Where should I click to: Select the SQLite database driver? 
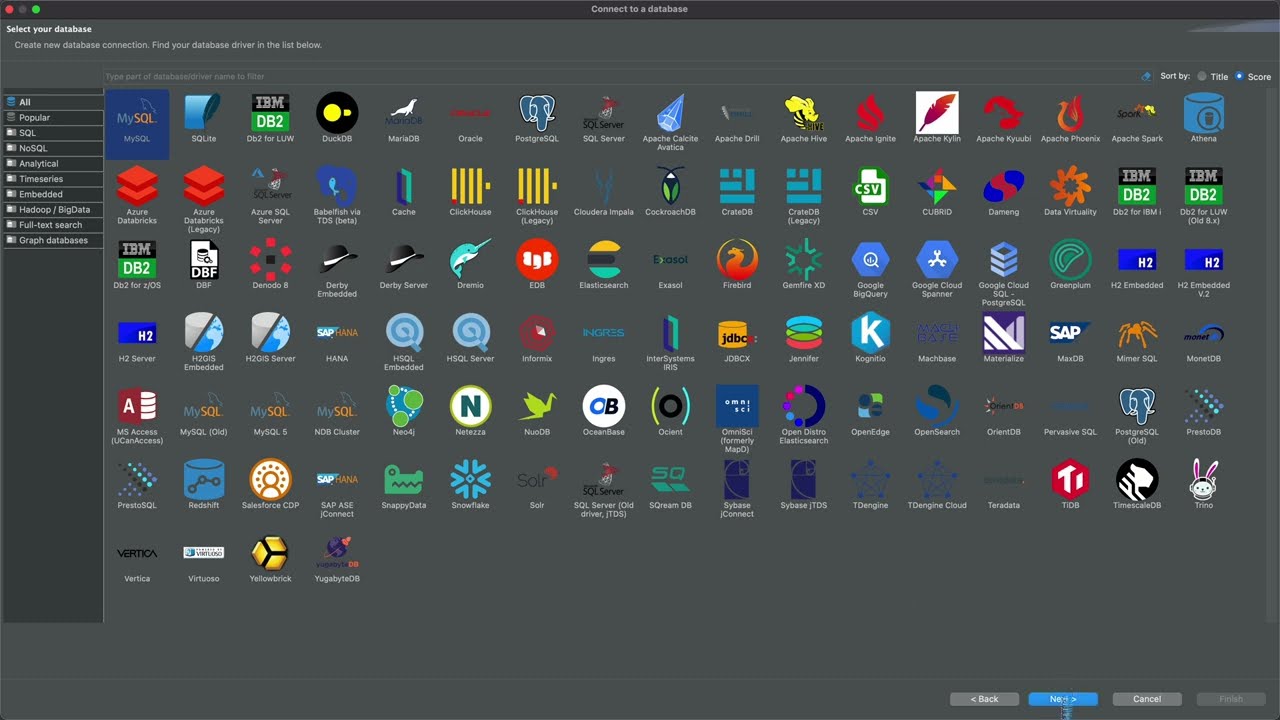pyautogui.click(x=203, y=118)
